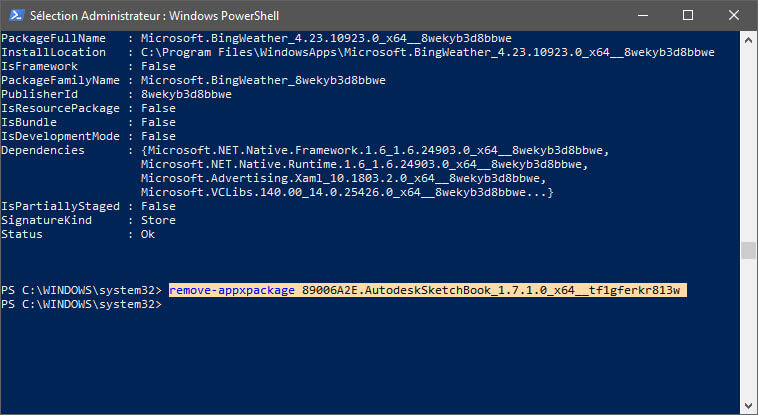Screen dimensions: 758x415
Task: Click the scrollbar up arrow
Action: point(748,39)
